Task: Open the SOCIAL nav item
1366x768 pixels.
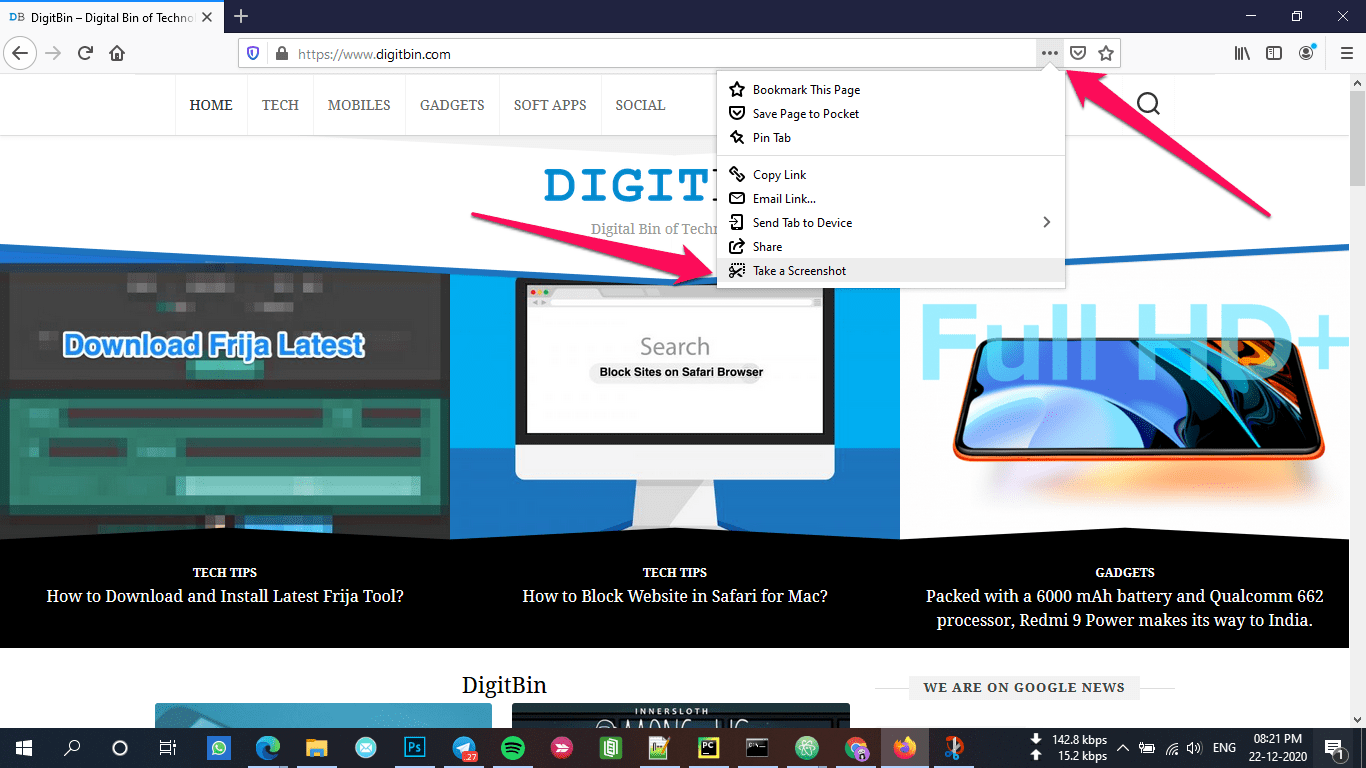Action: click(640, 105)
